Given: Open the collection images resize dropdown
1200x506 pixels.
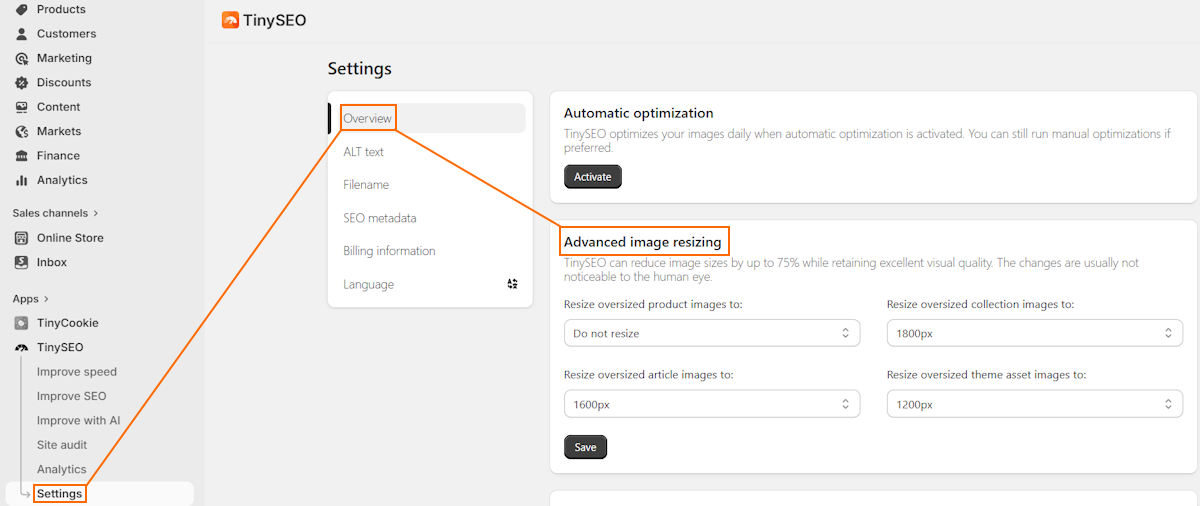Looking at the screenshot, I should 1035,333.
